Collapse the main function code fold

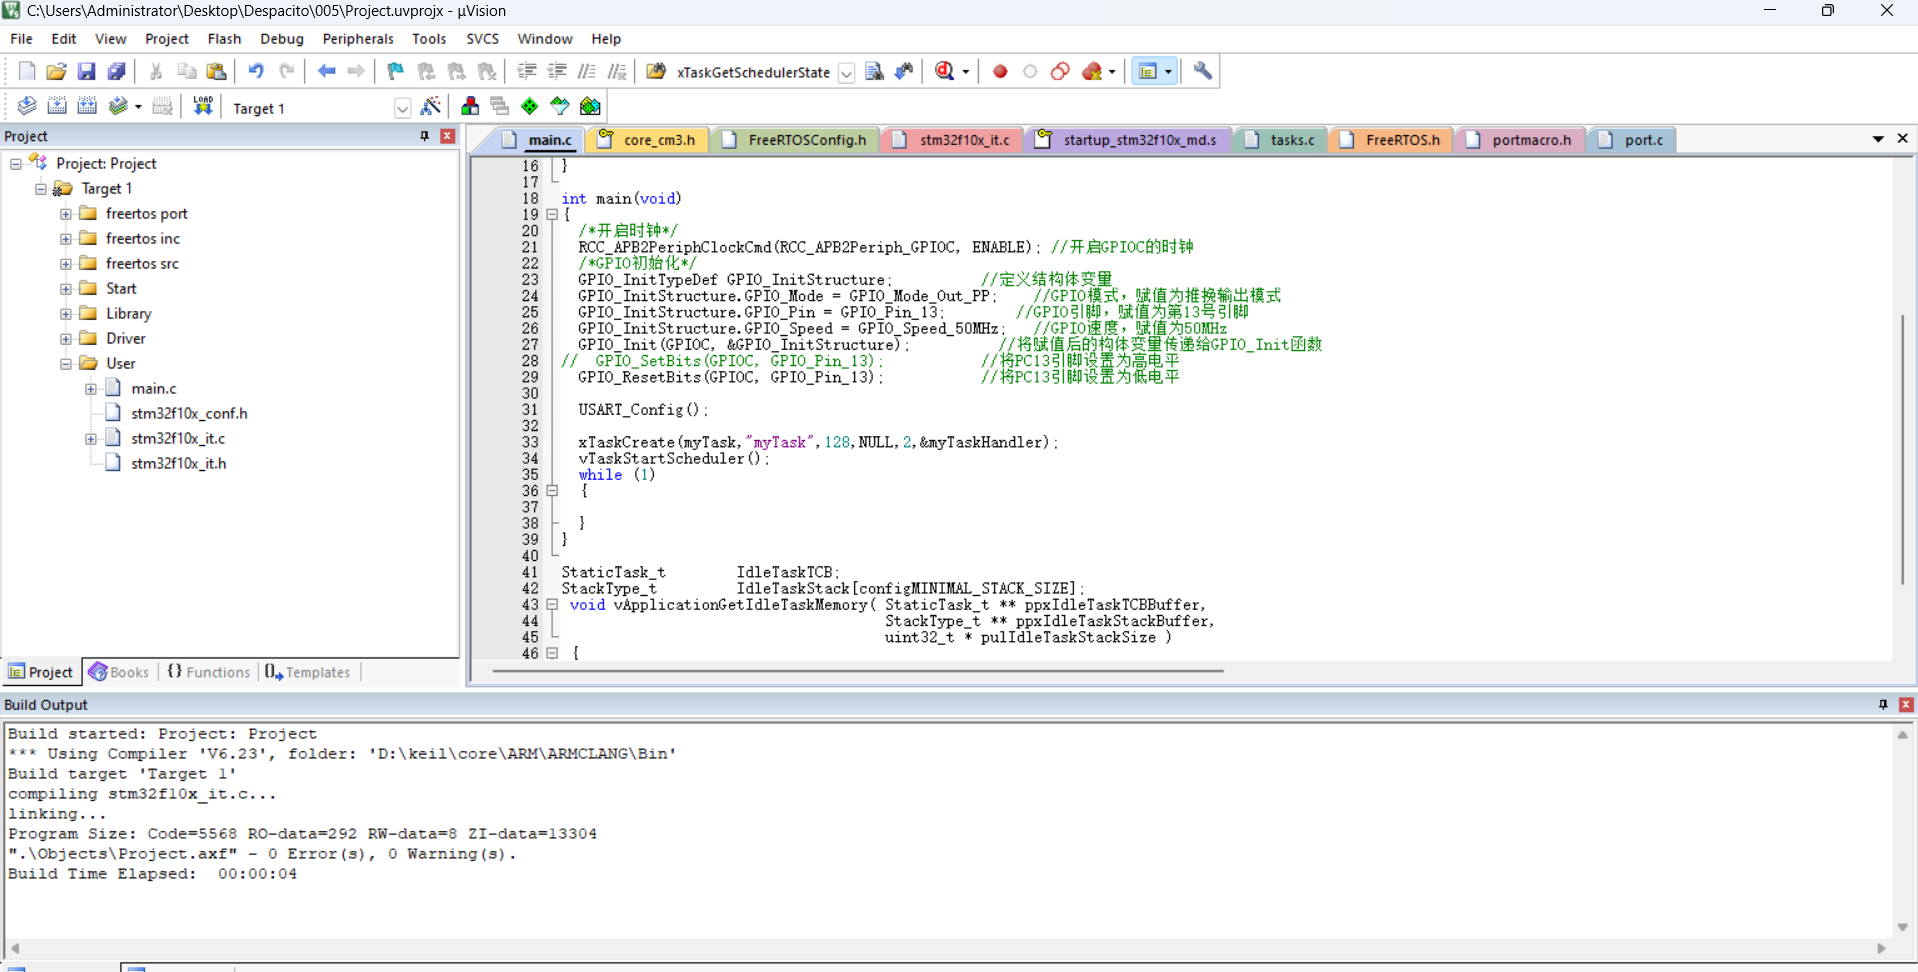pyautogui.click(x=552, y=214)
